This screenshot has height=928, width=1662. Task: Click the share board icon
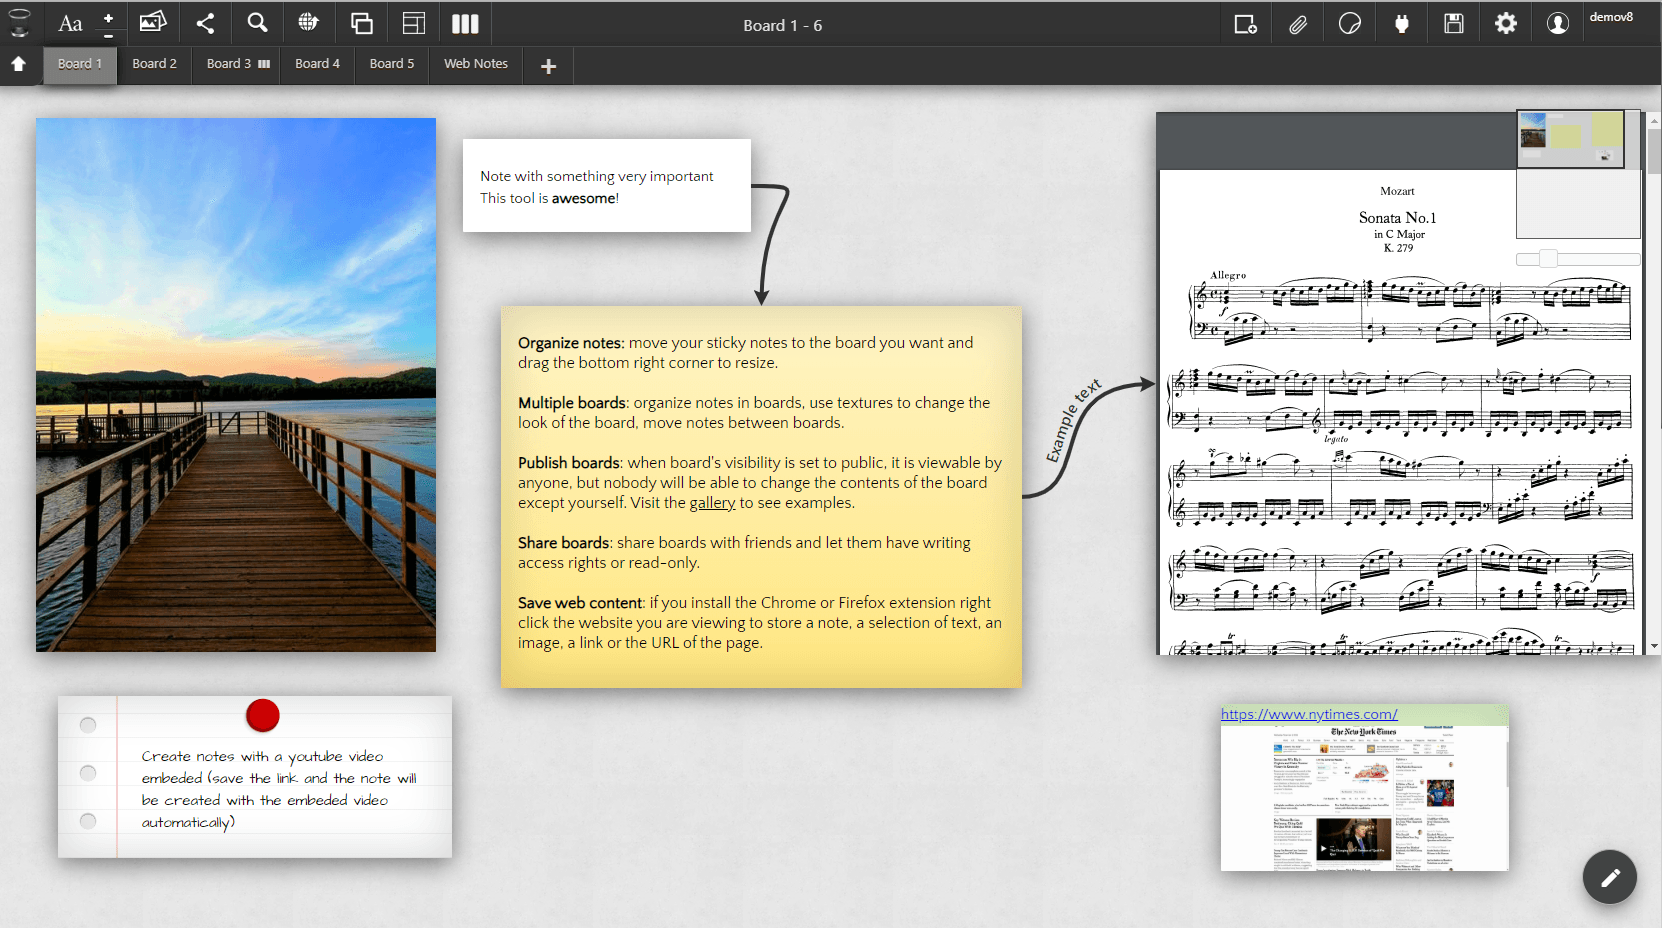205,23
